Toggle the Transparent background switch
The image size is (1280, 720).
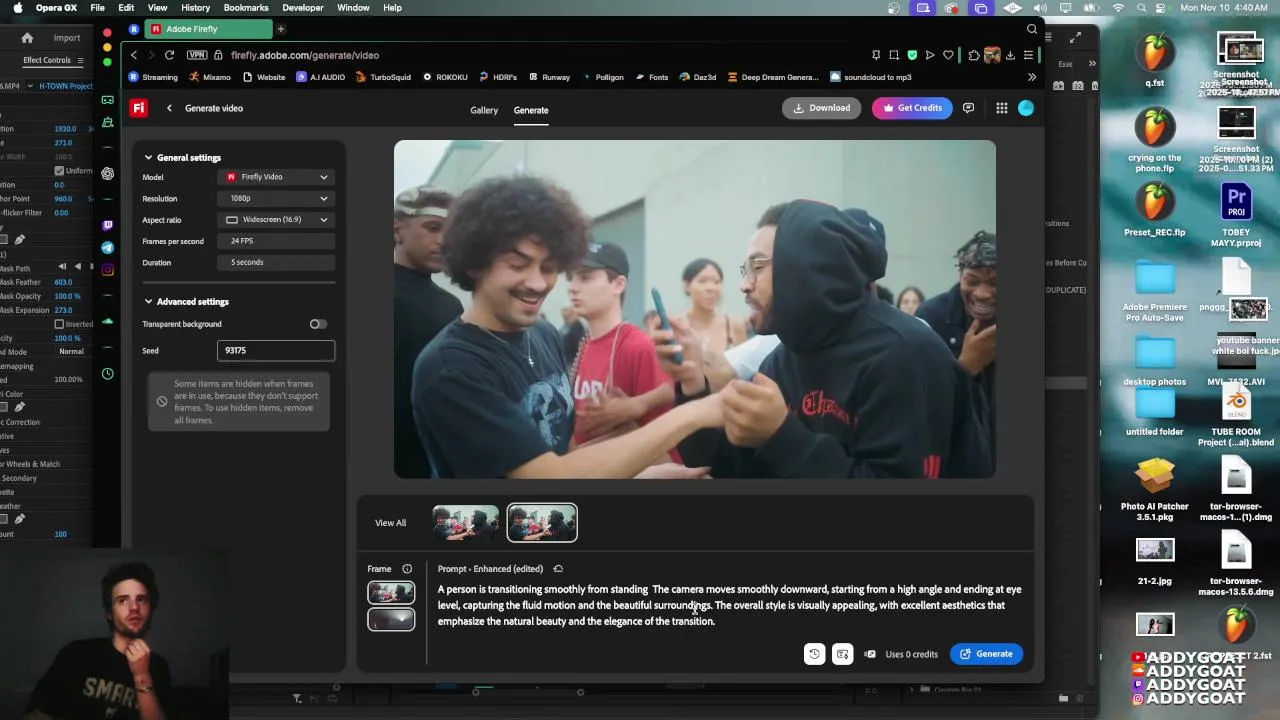[317, 324]
